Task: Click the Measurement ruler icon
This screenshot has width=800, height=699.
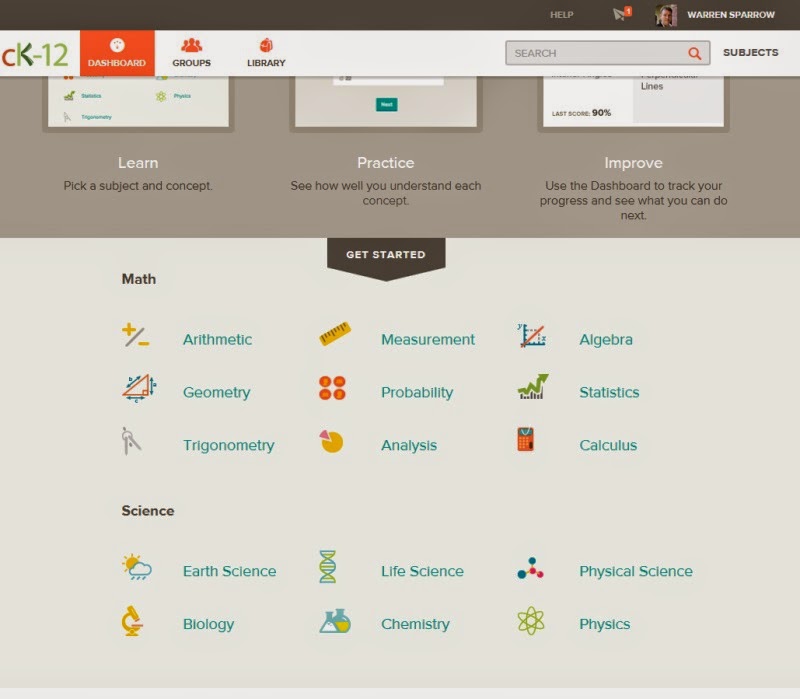Action: (x=335, y=334)
